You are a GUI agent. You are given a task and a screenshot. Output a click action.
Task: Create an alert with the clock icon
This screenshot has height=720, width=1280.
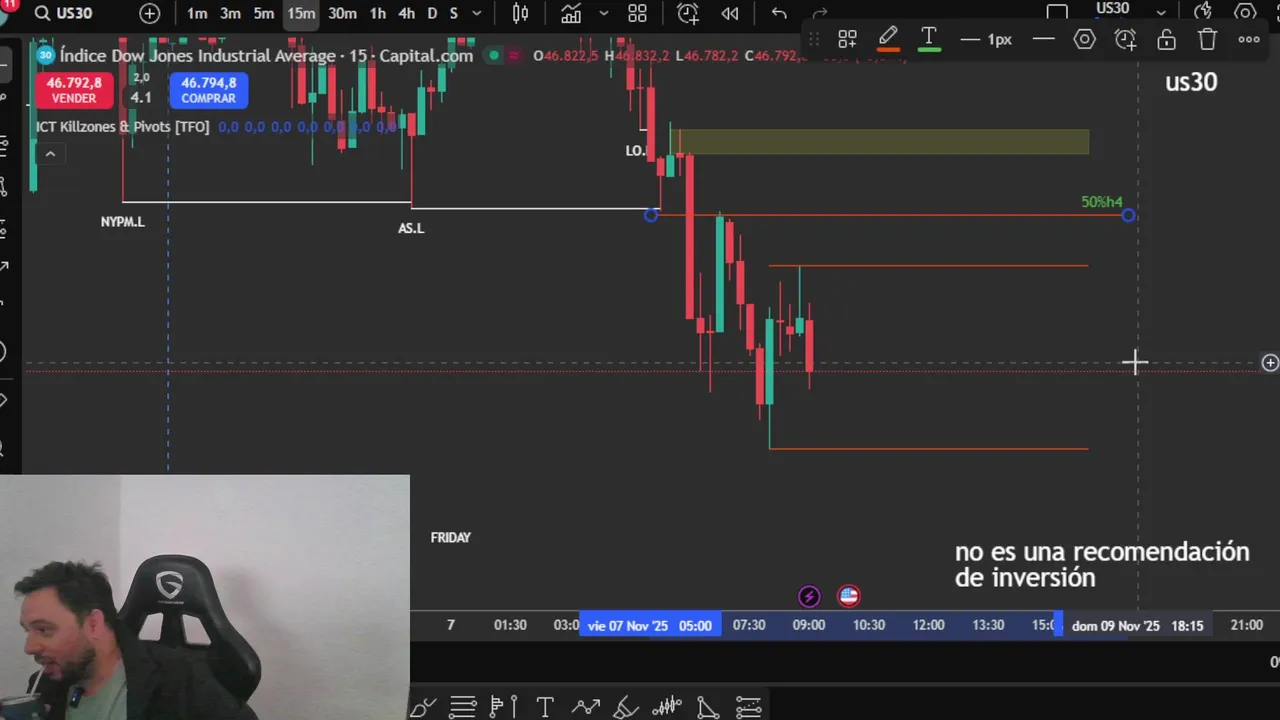click(688, 13)
